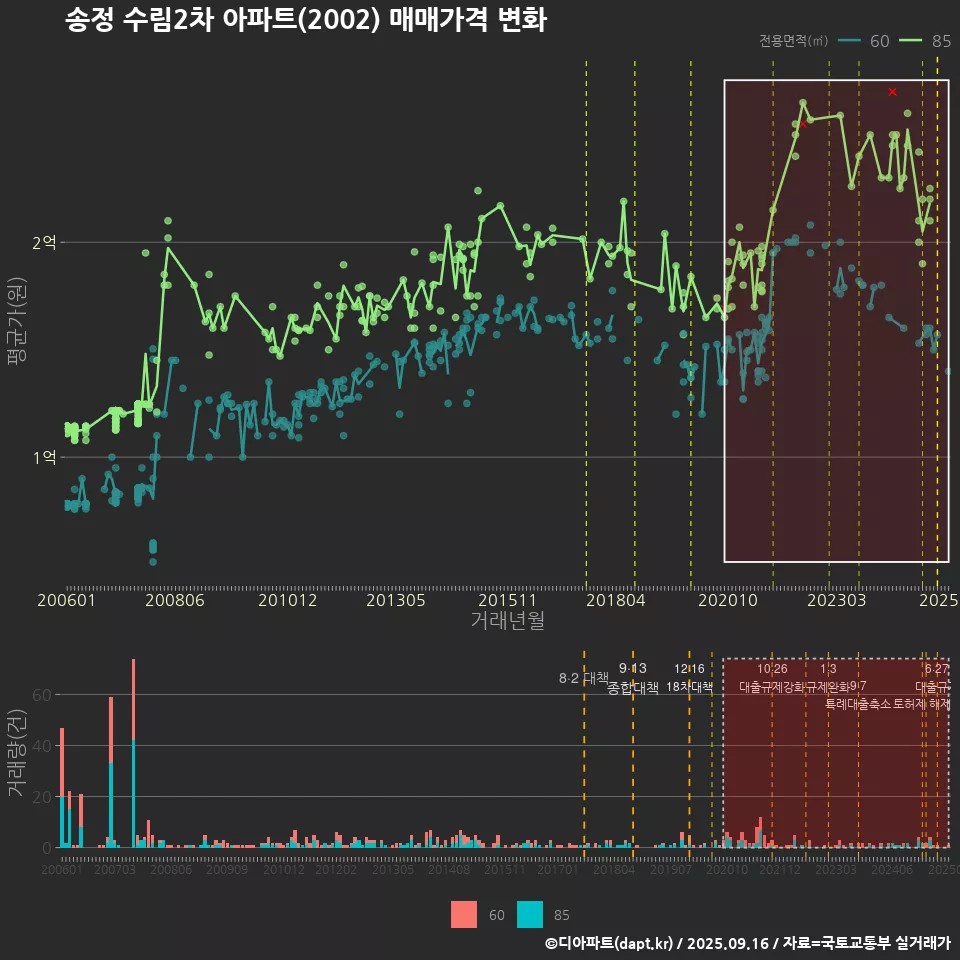The image size is (960, 960).
Task: Select the salmon 60 swatch in bottom legend
Action: pos(464,914)
